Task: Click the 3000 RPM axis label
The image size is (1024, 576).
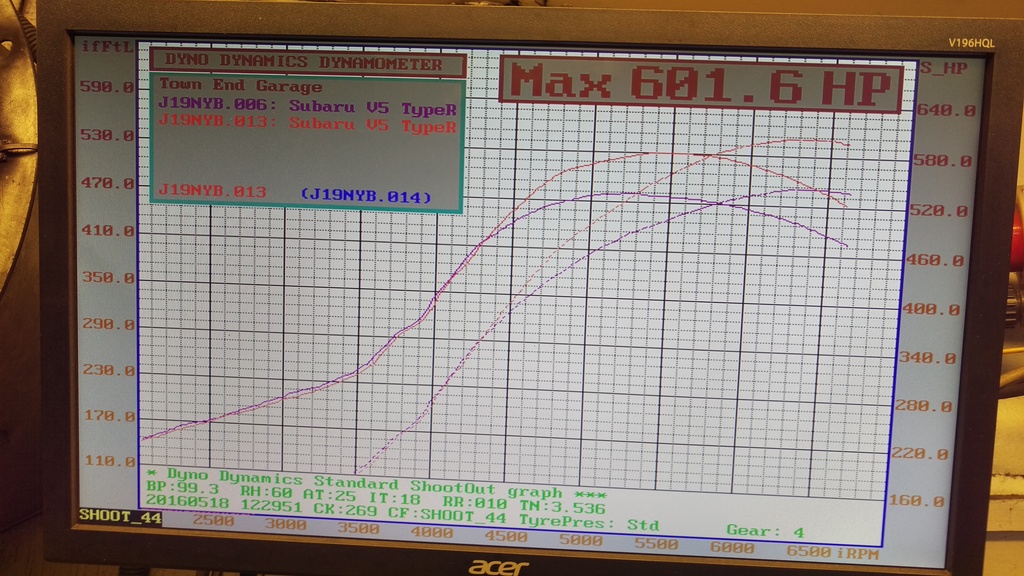Action: click(x=285, y=524)
